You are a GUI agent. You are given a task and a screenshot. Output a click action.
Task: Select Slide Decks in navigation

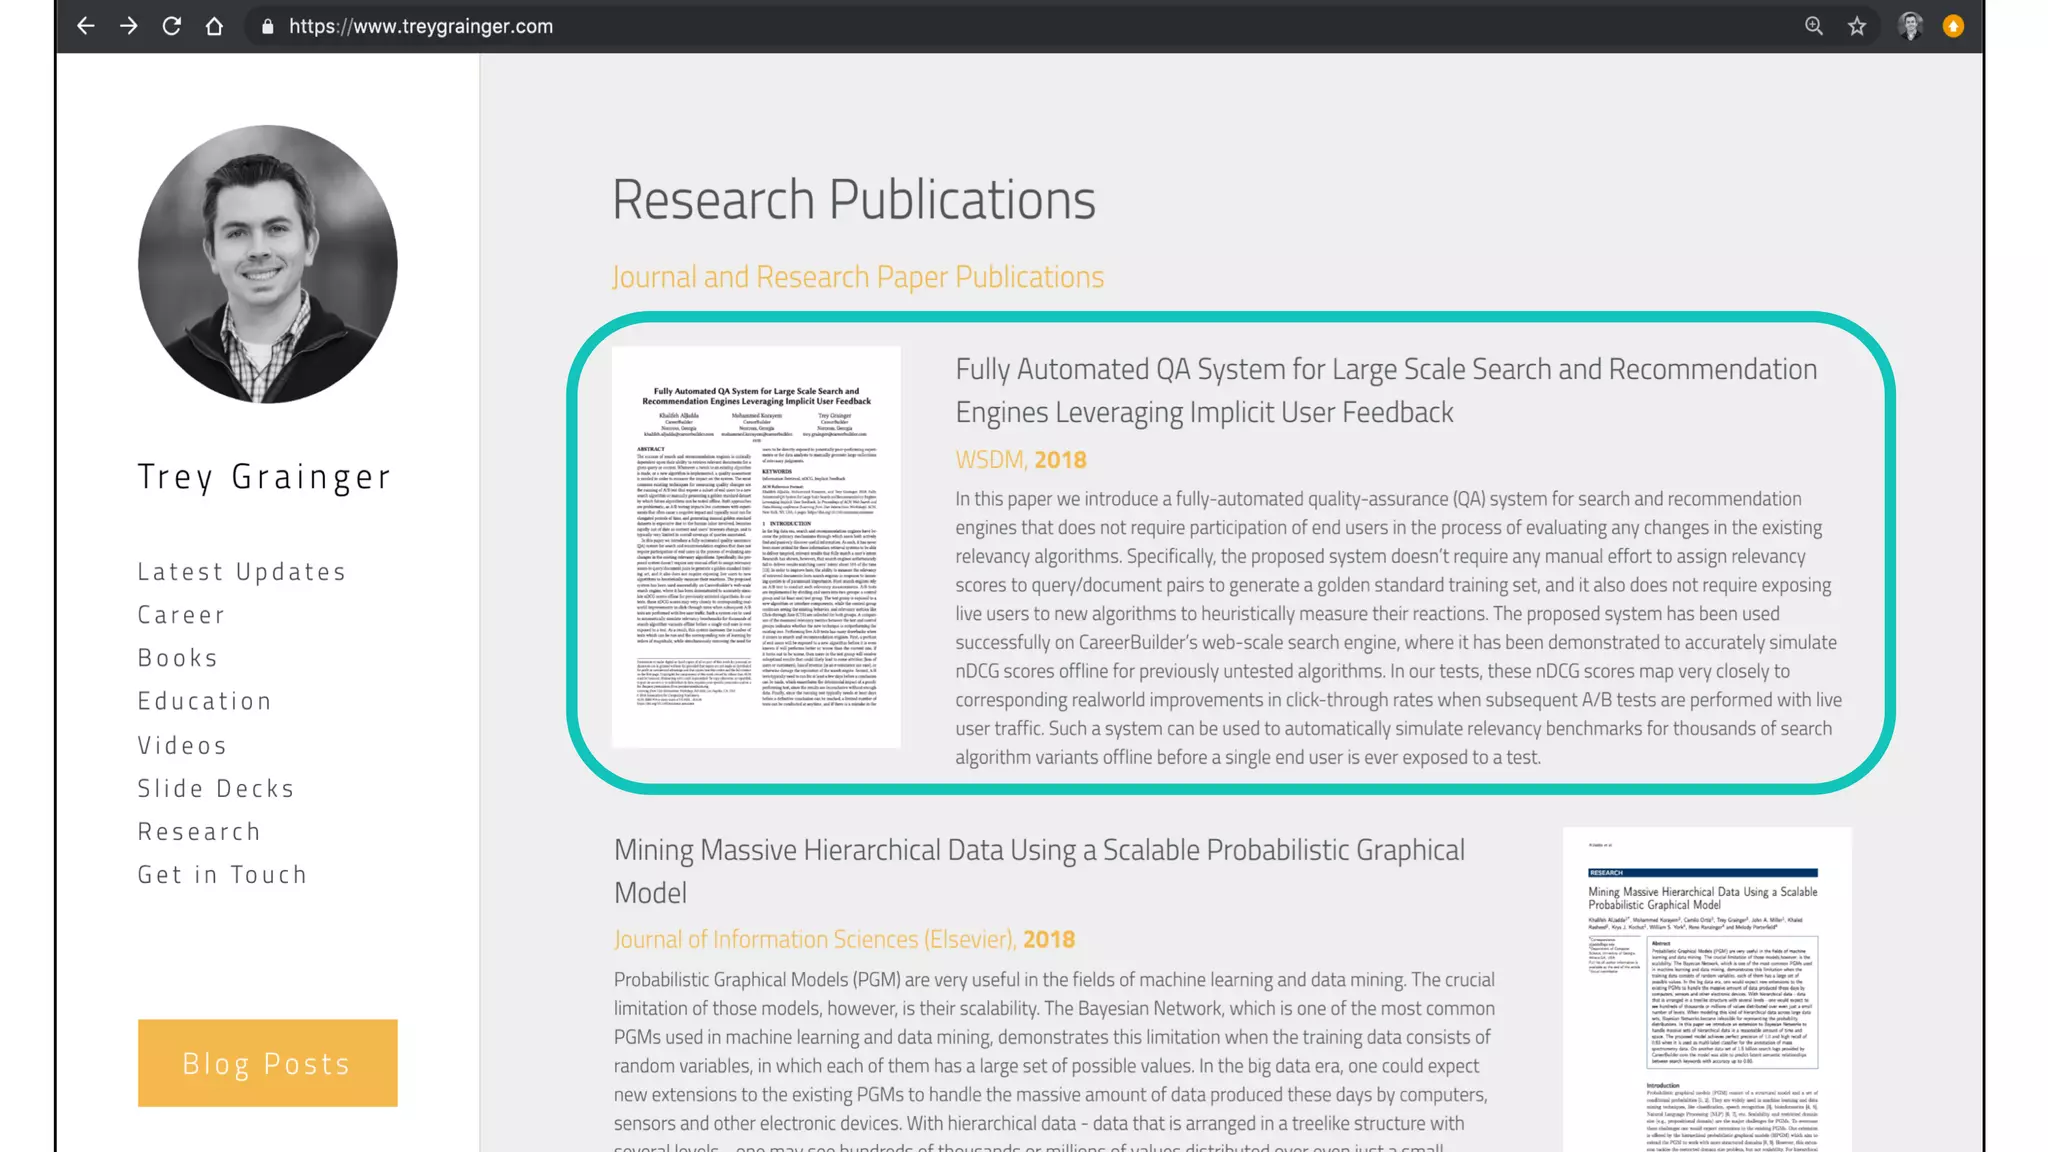coord(216,788)
